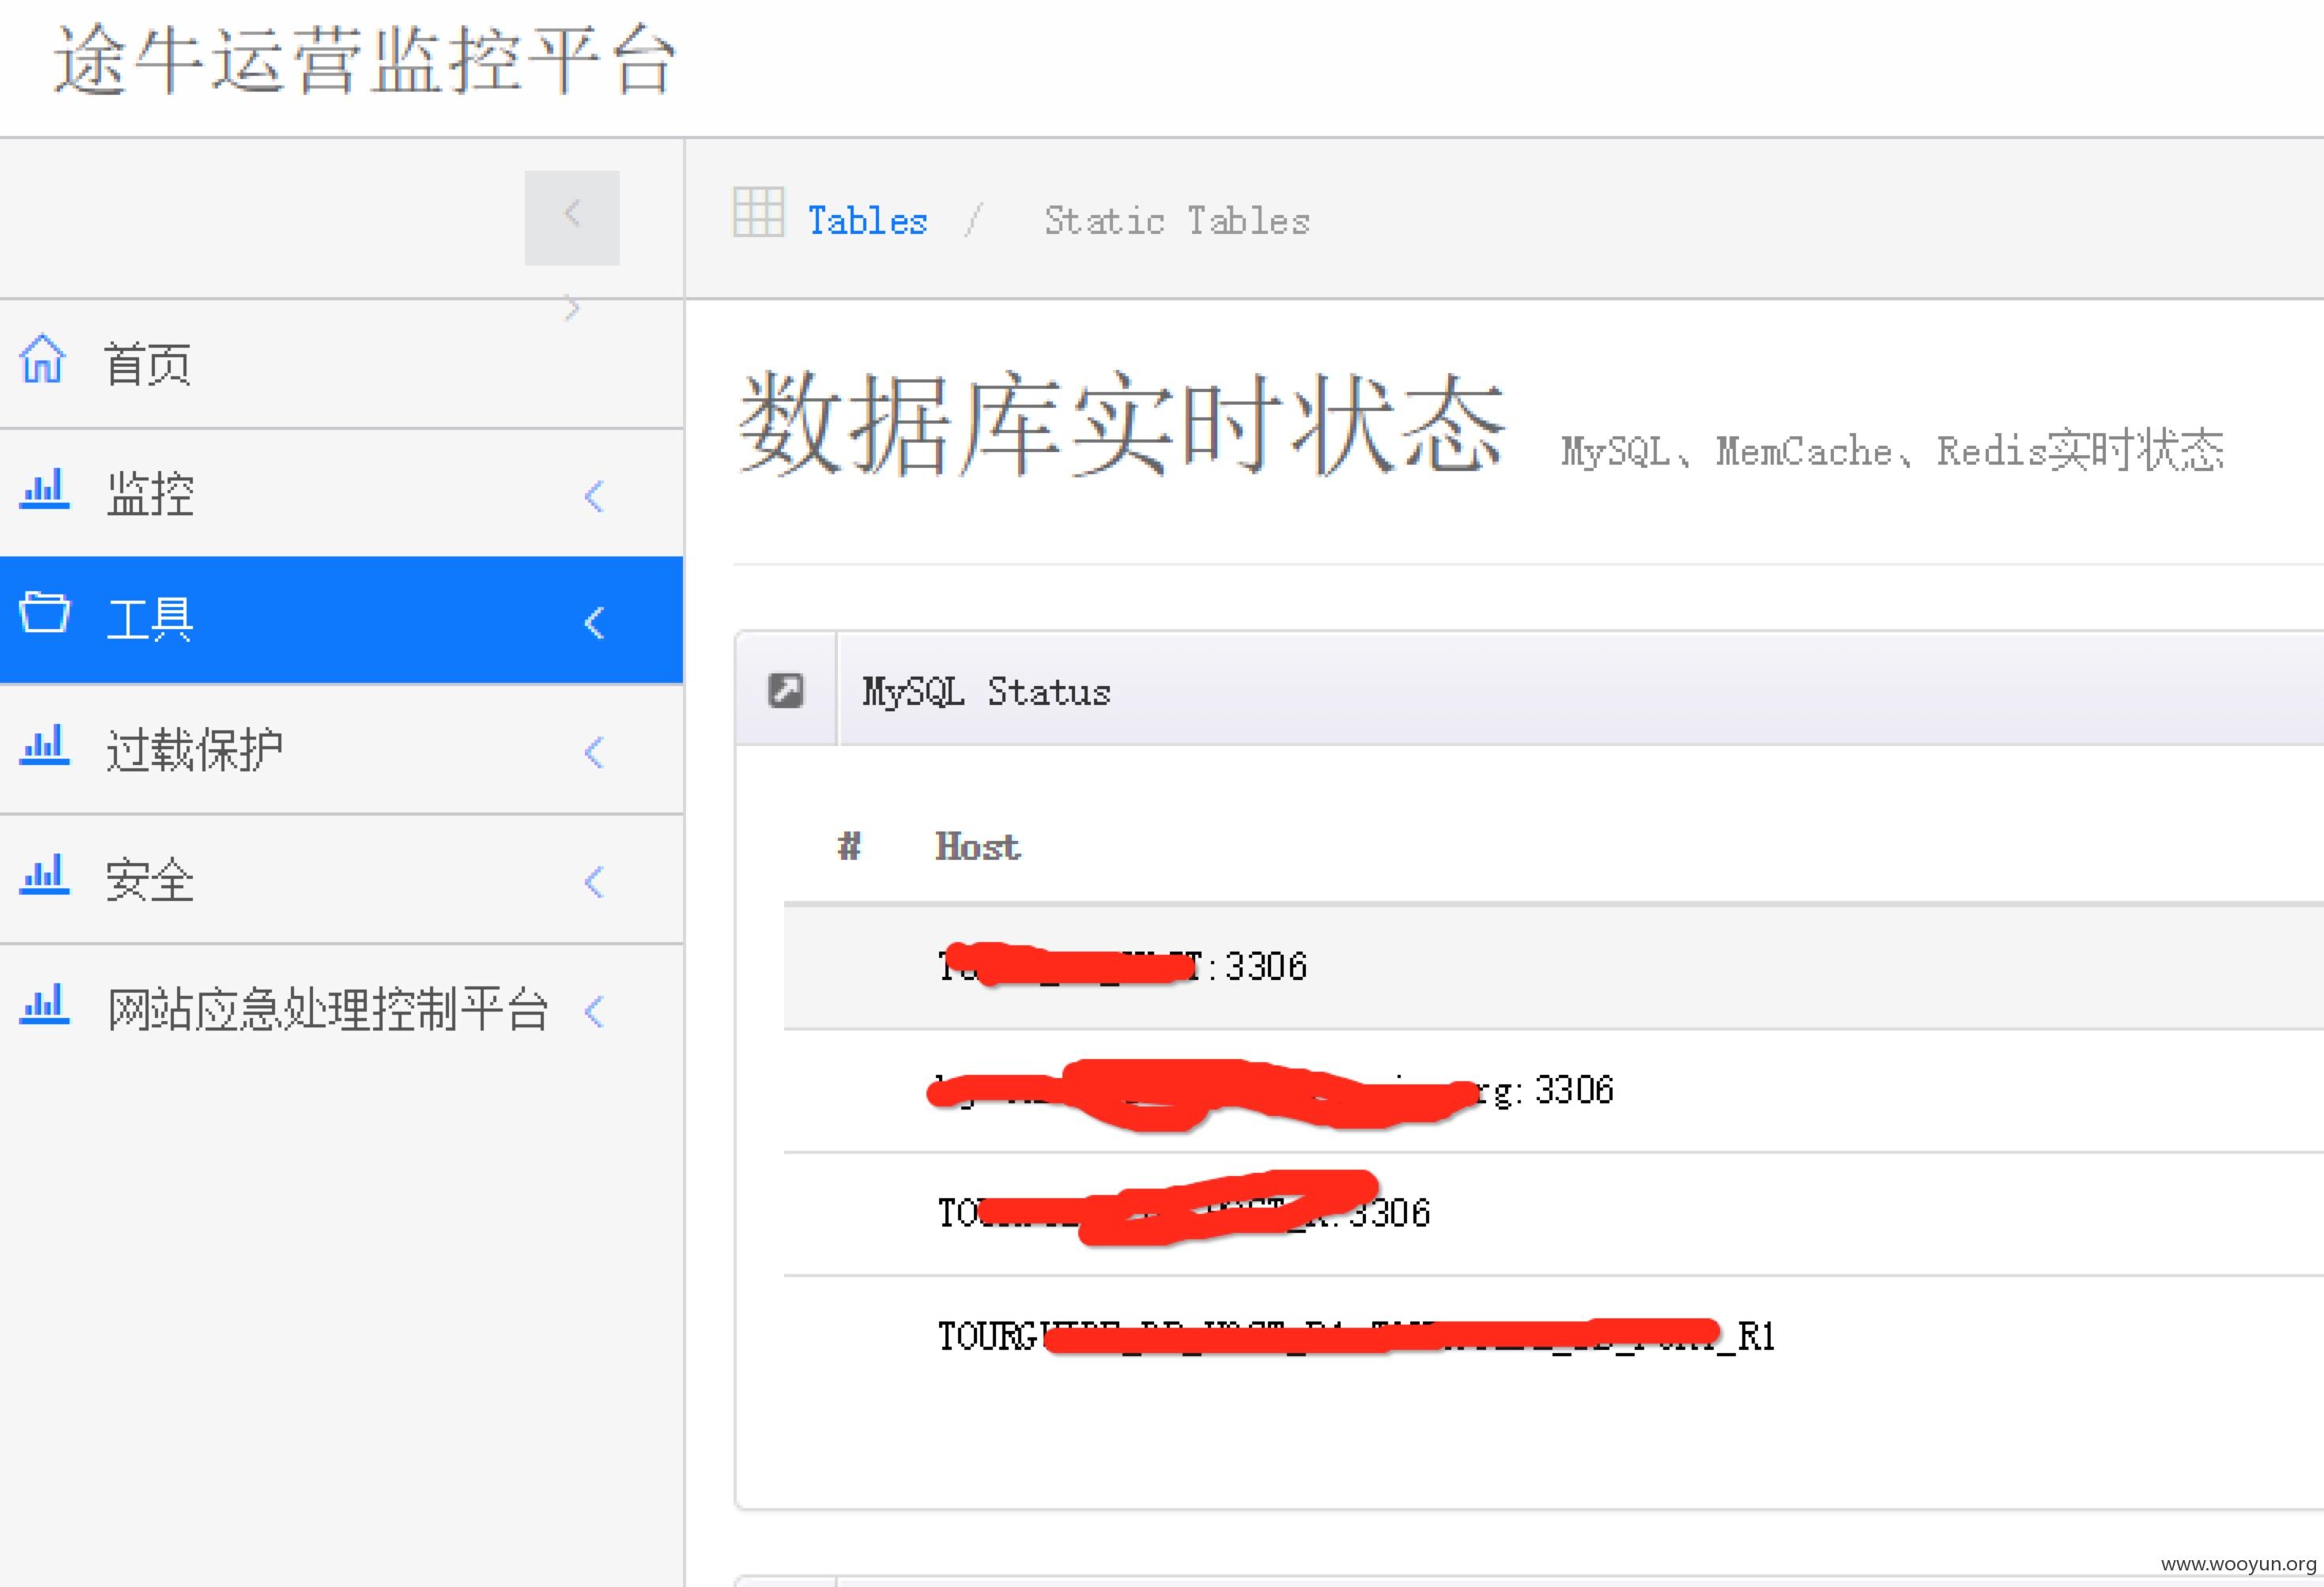Expand the 网站应急处理控制平台 chevron
This screenshot has height=1587, width=2324.
595,1012
